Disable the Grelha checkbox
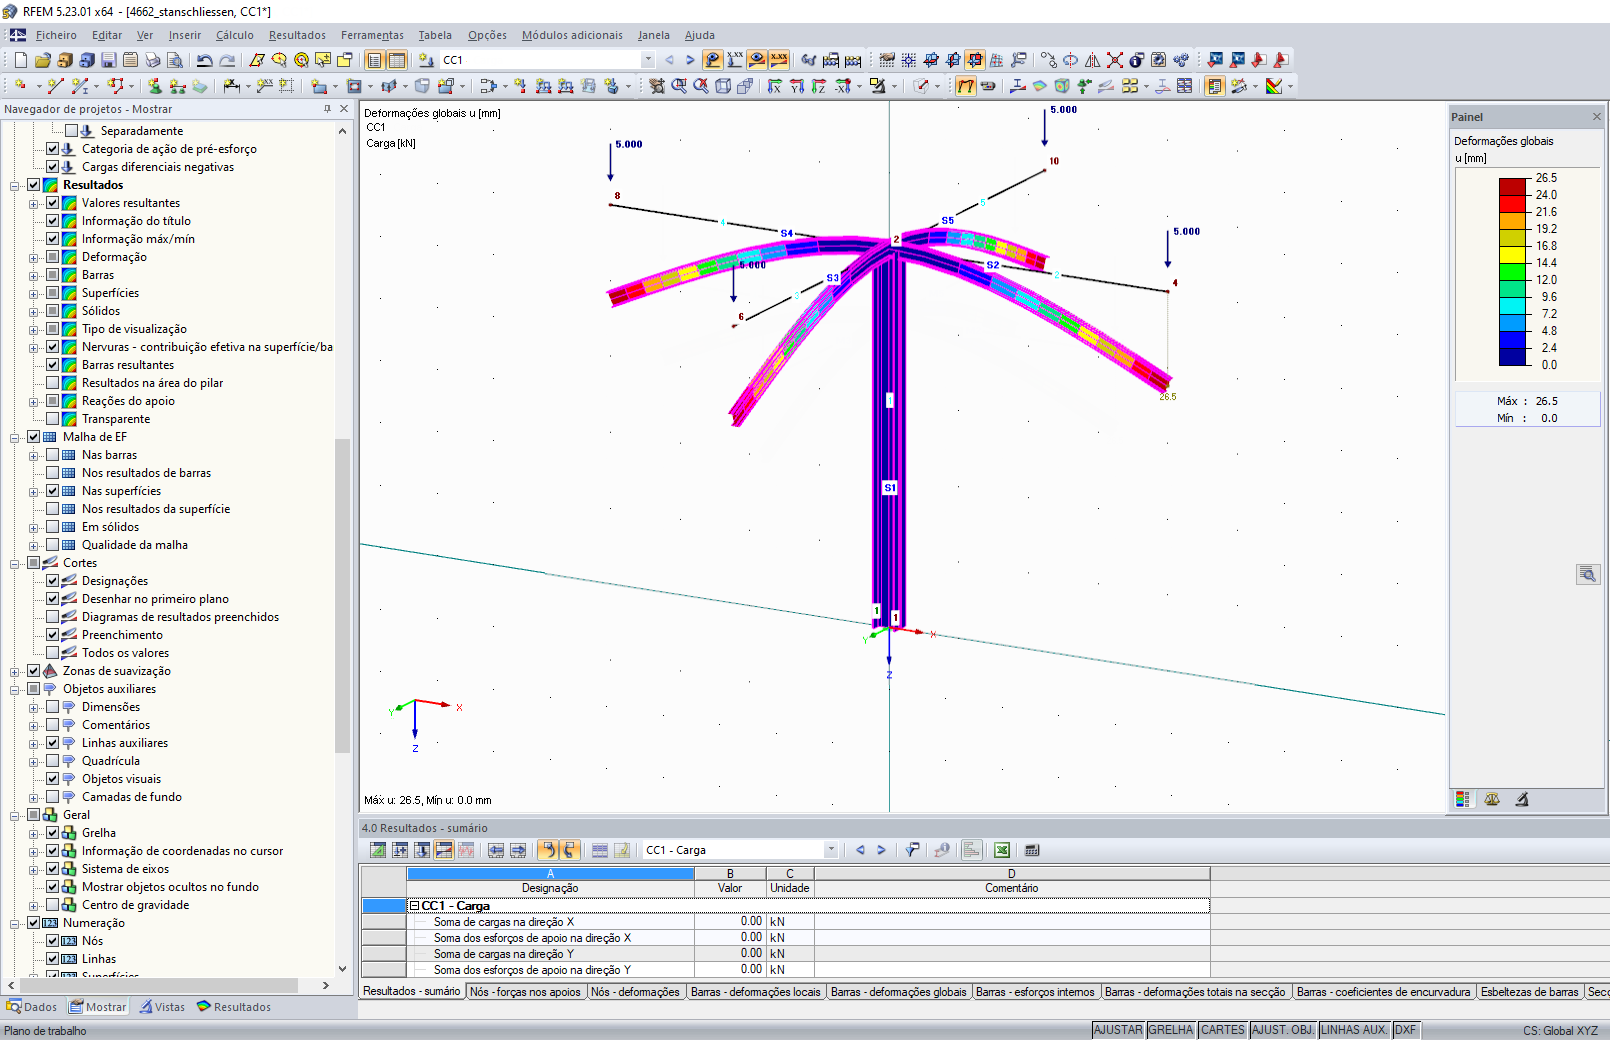 pyautogui.click(x=53, y=833)
